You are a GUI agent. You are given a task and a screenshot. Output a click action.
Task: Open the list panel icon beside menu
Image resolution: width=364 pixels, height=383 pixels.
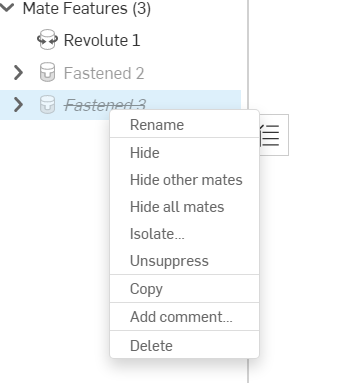click(274, 135)
